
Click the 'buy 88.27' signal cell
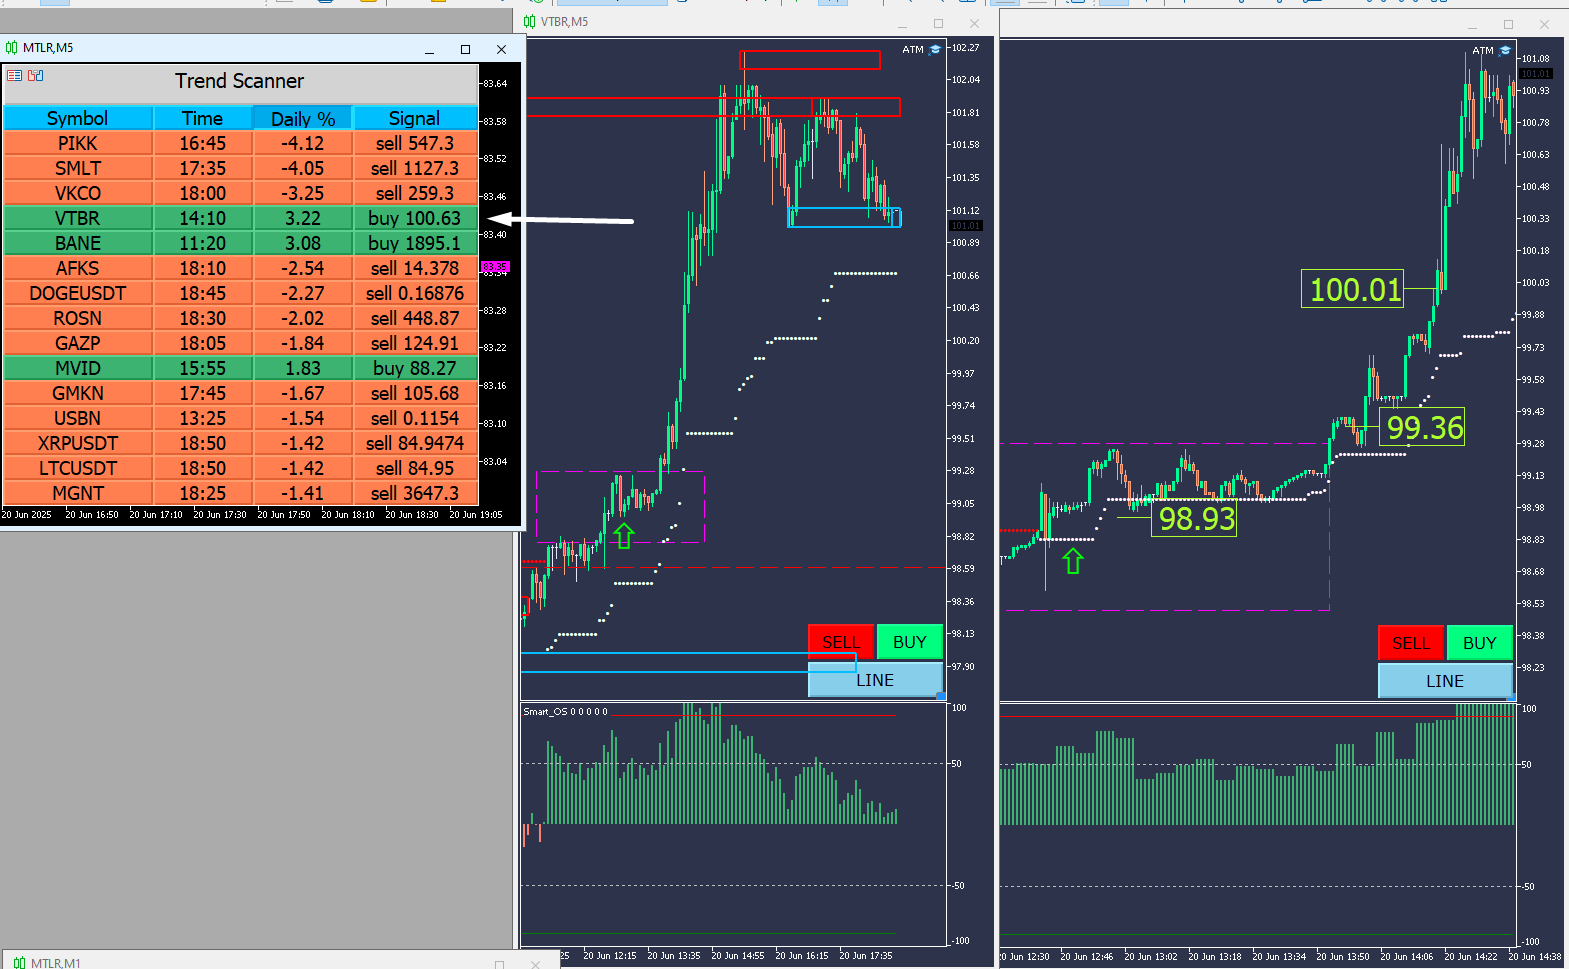coord(415,368)
